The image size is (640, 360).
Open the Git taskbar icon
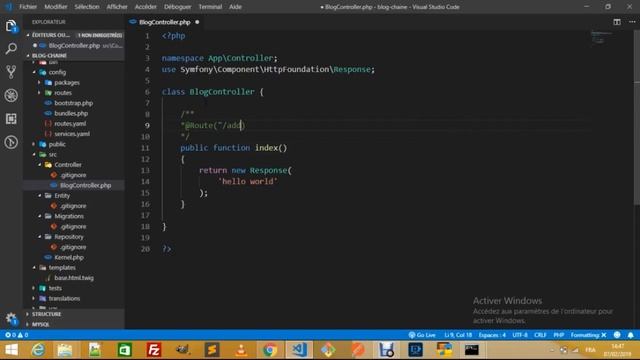(328, 350)
